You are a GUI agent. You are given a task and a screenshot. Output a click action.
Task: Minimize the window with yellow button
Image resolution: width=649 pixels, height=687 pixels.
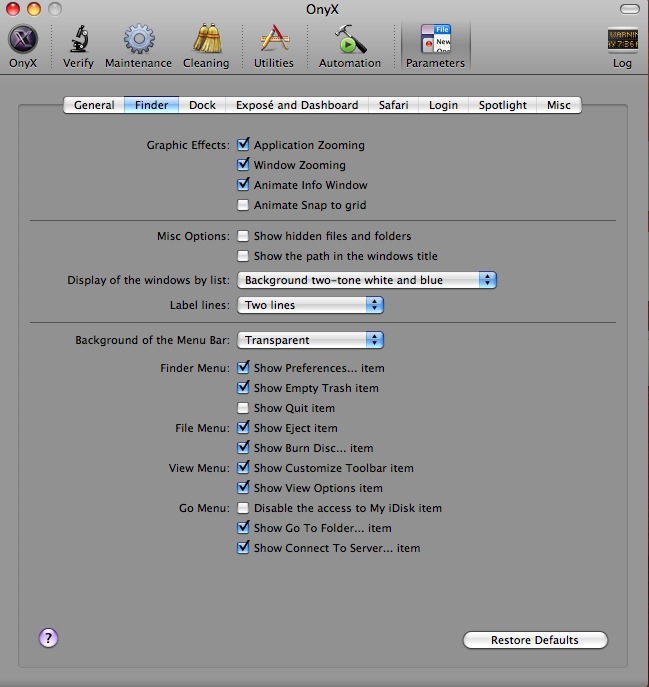tap(34, 9)
